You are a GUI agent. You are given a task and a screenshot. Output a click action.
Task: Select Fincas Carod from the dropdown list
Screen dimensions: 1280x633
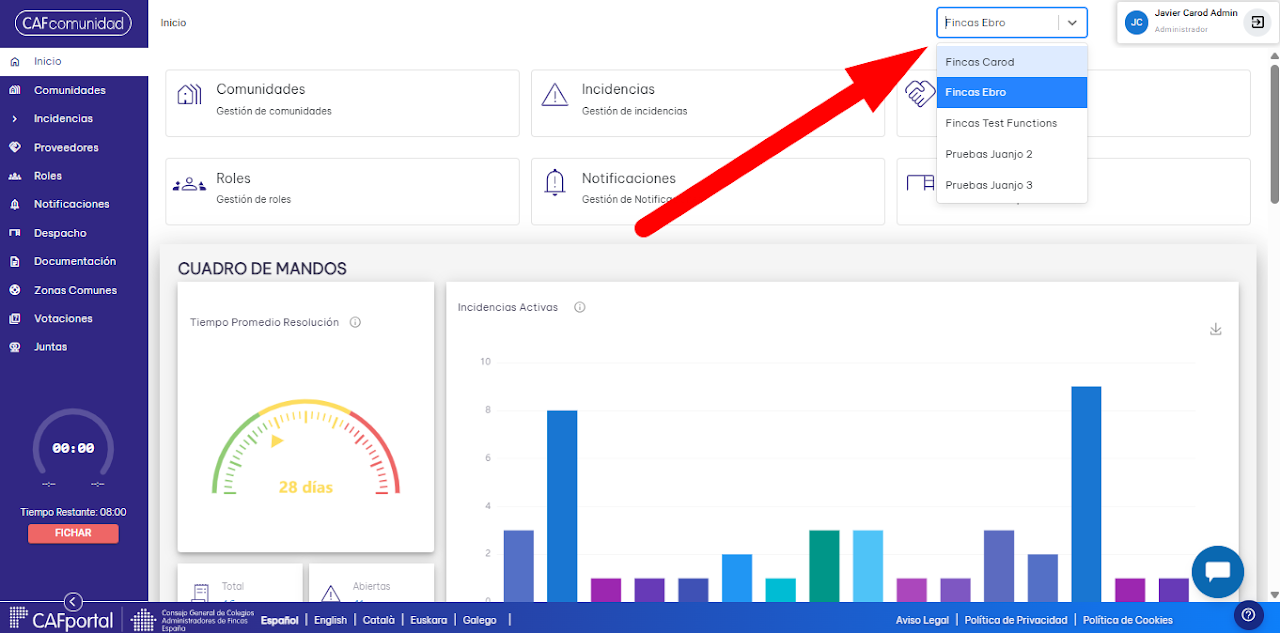(x=1012, y=62)
